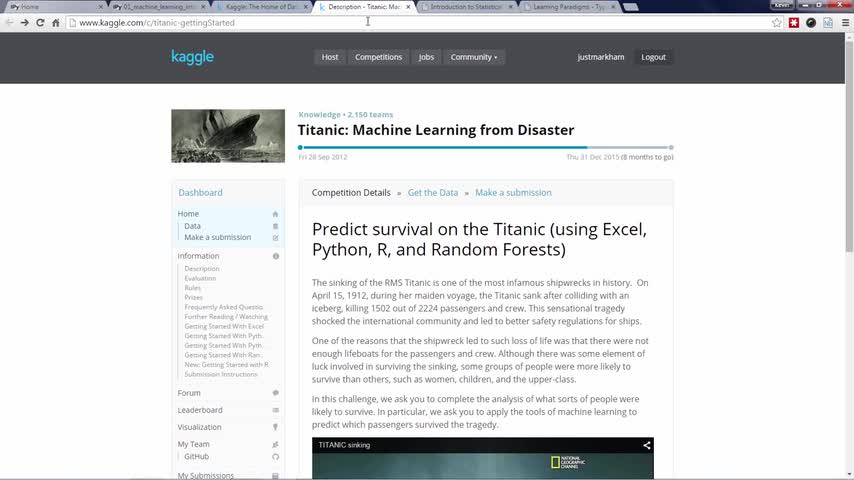Open Further Reading / Watching page
Image resolution: width=854 pixels, height=480 pixels.
click(226, 317)
